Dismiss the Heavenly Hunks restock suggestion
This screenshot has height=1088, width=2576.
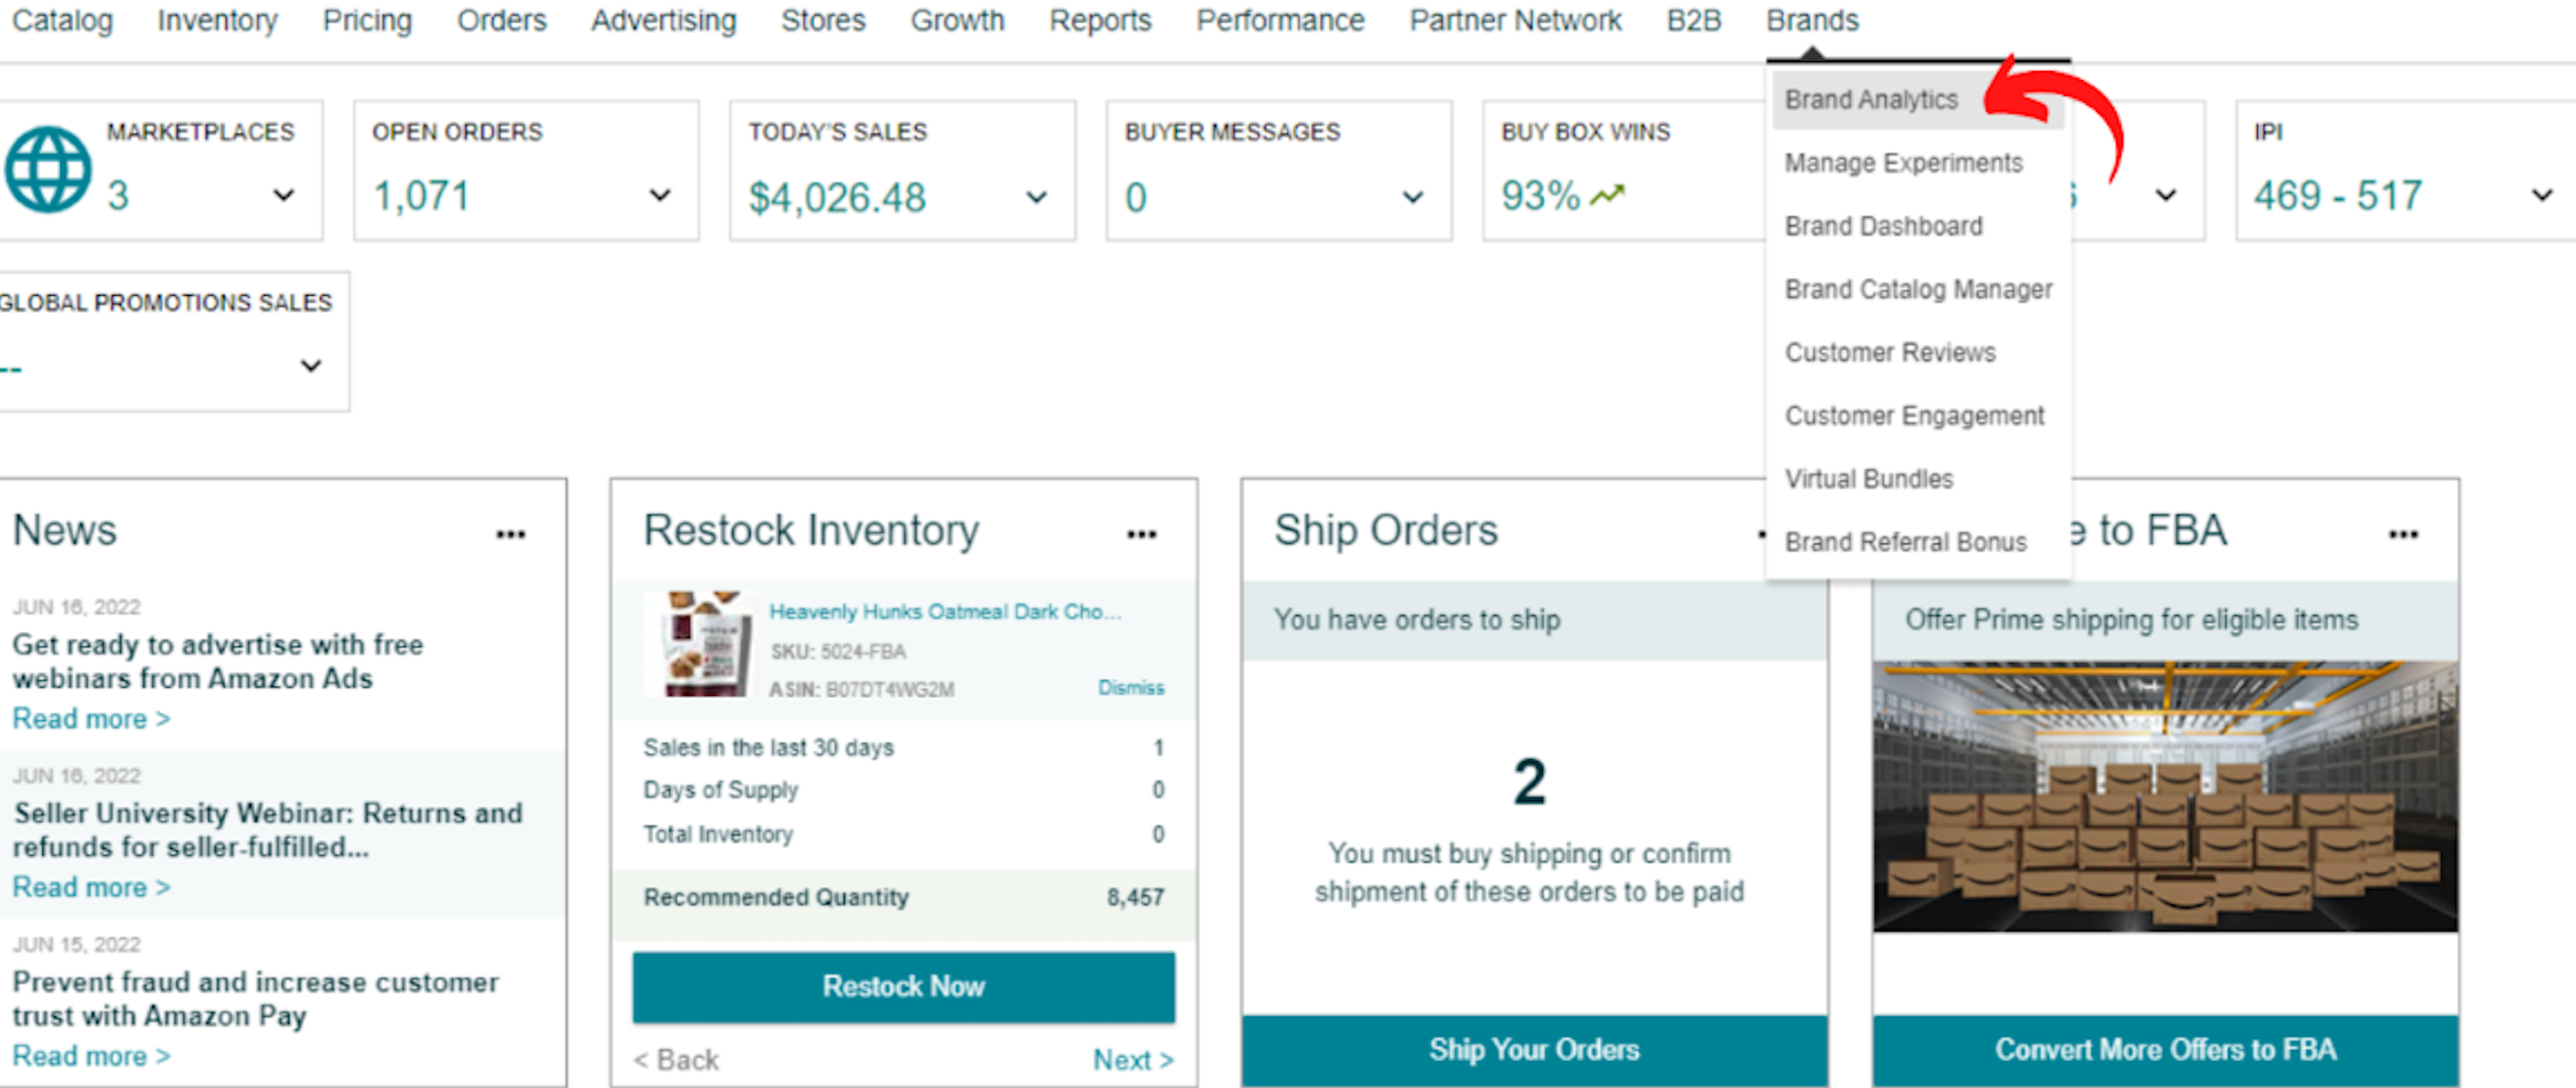tap(1130, 688)
